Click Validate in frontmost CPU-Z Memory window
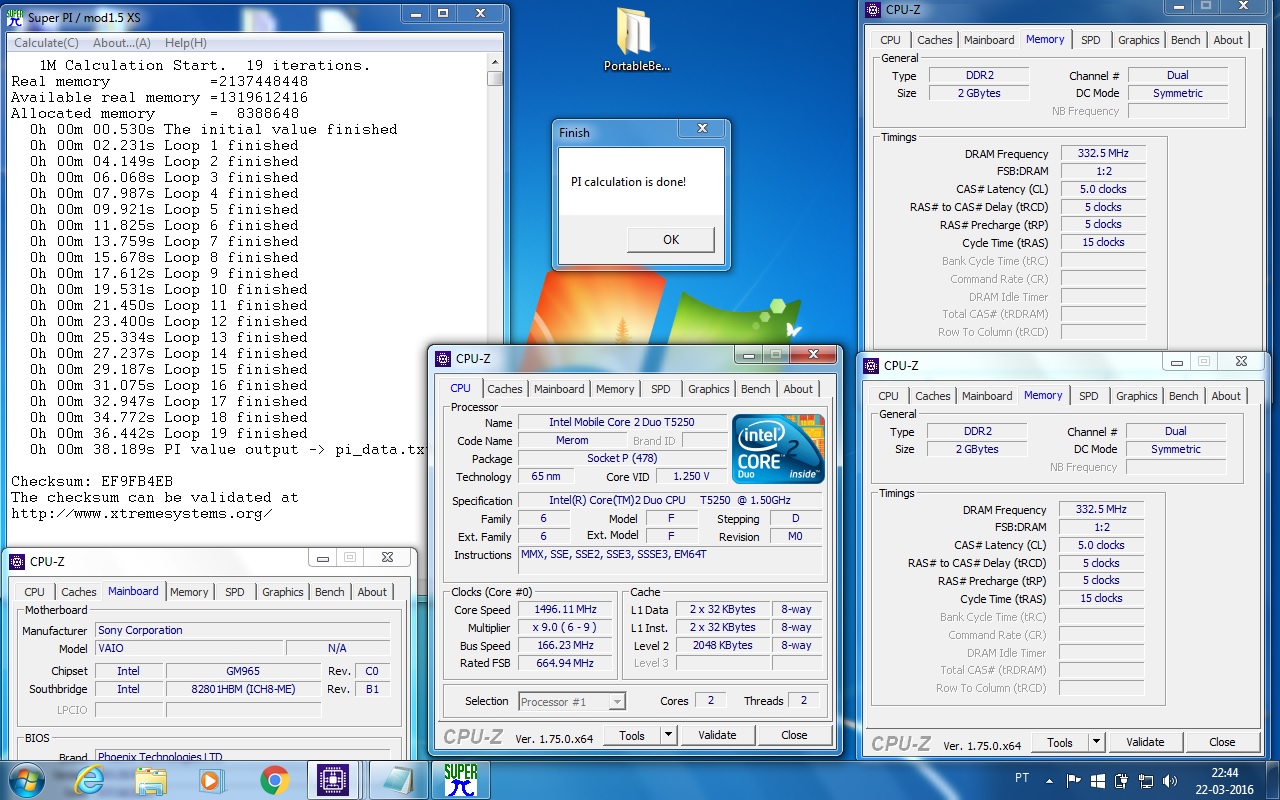The image size is (1280, 800). coord(1145,742)
